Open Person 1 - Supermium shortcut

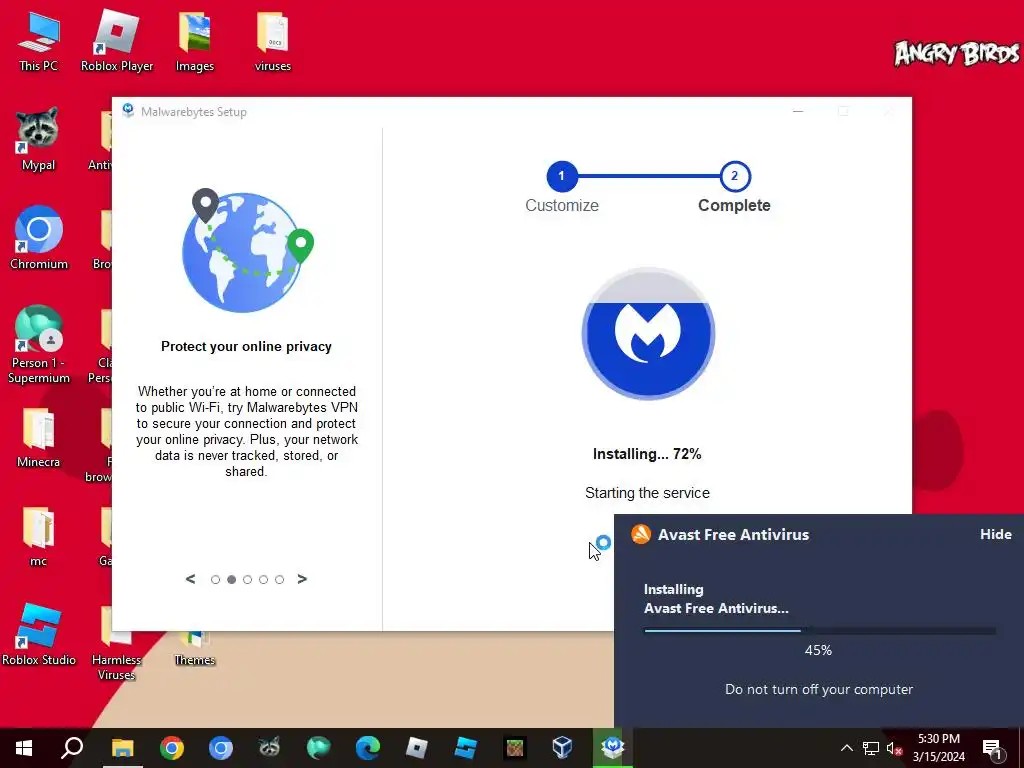click(x=39, y=344)
